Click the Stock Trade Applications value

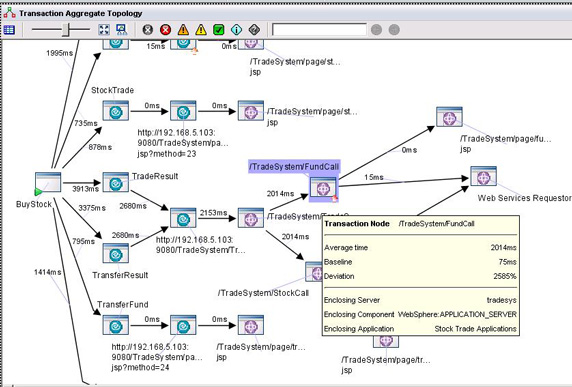(x=476, y=329)
